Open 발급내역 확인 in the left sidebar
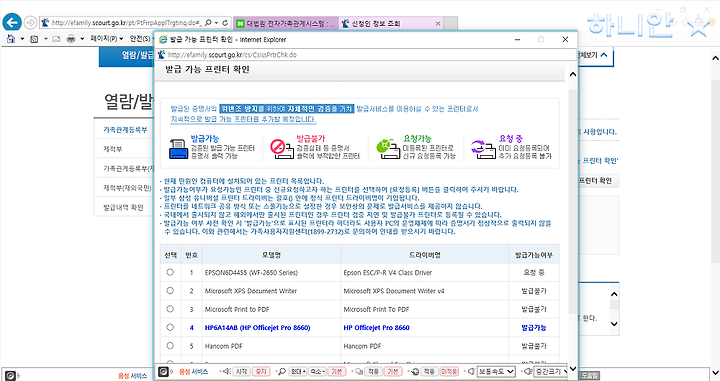The width and height of the screenshot is (720, 381). 123,207
